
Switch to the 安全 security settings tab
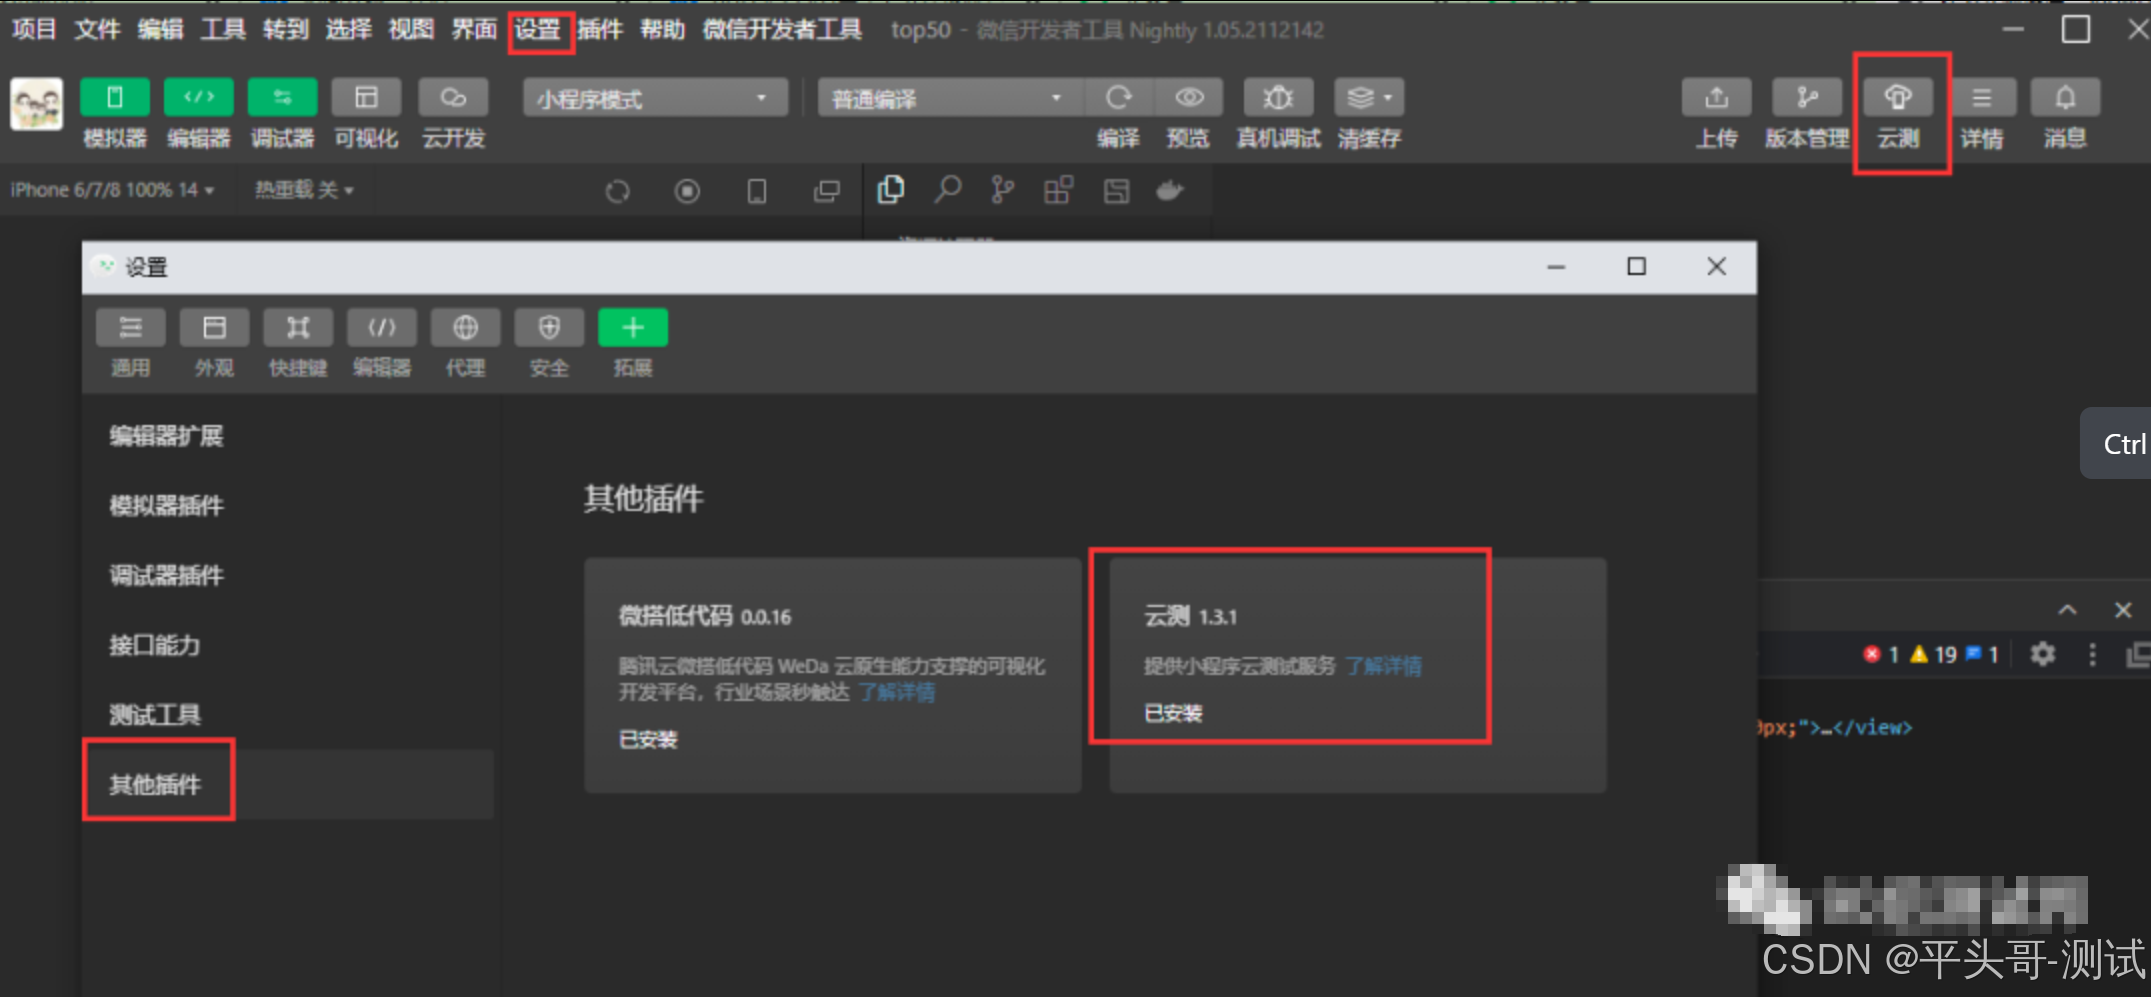pyautogui.click(x=549, y=328)
